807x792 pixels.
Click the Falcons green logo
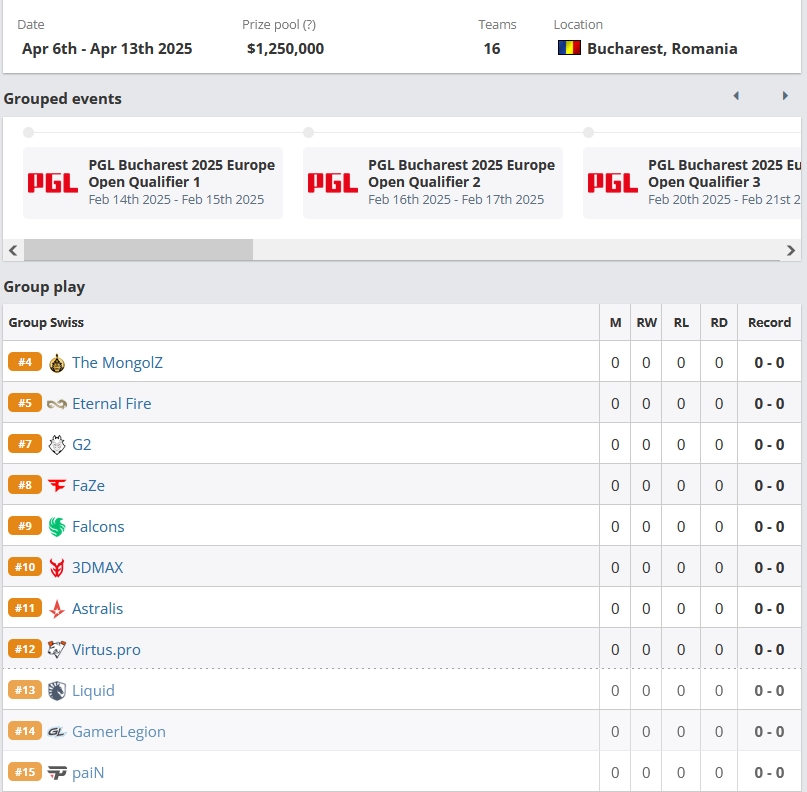[x=57, y=526]
